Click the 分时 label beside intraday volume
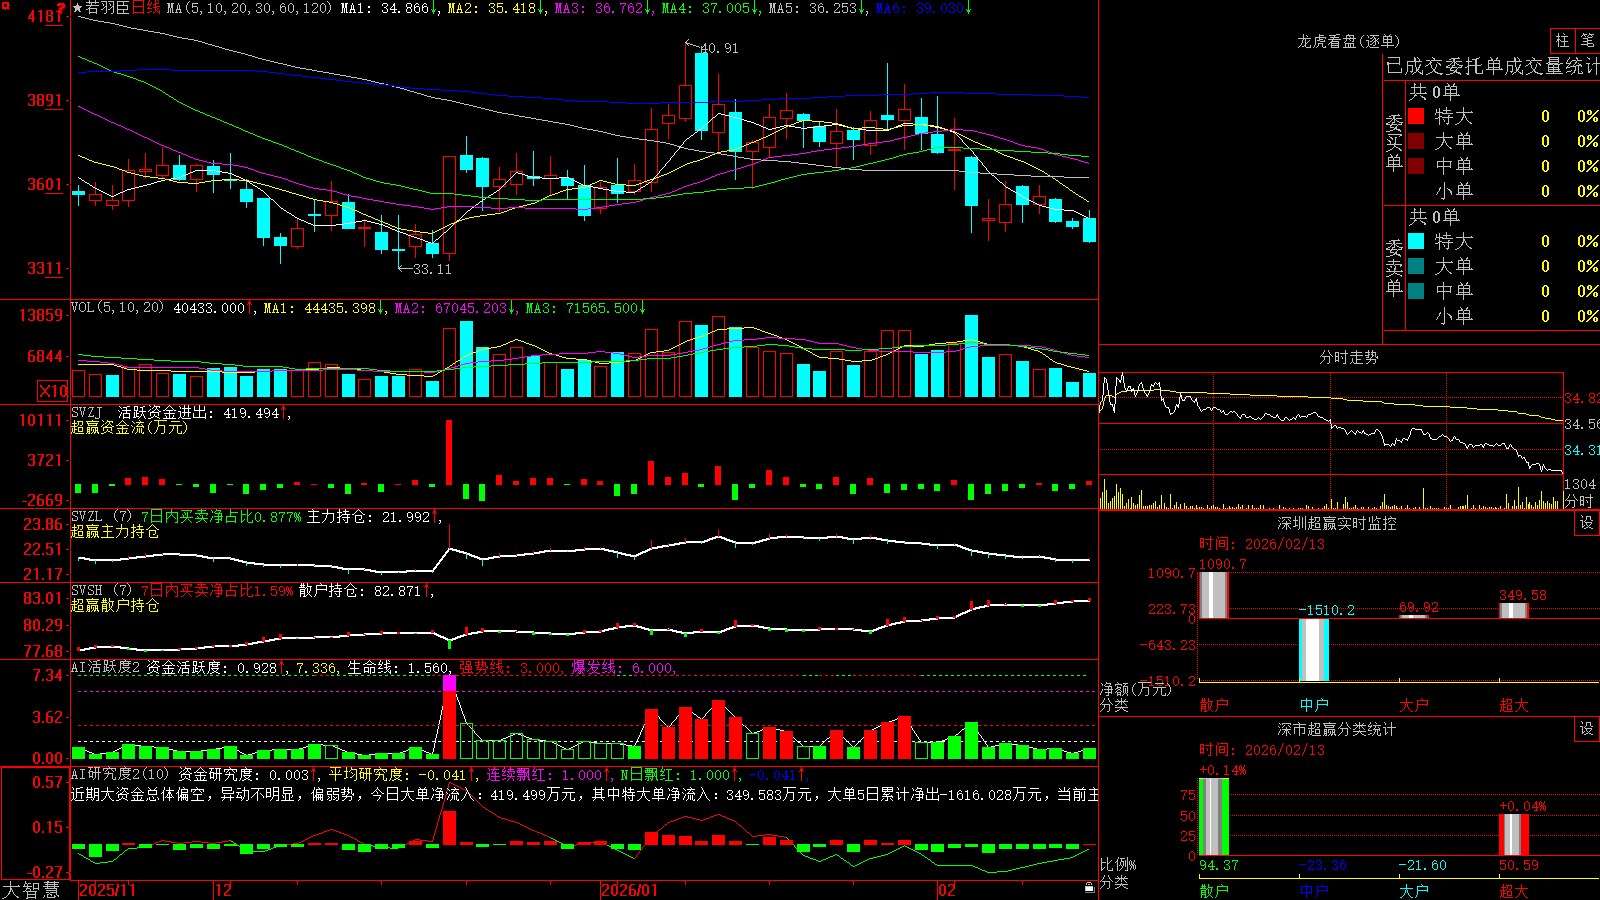Screen dimensions: 1600x900 coord(1579,501)
